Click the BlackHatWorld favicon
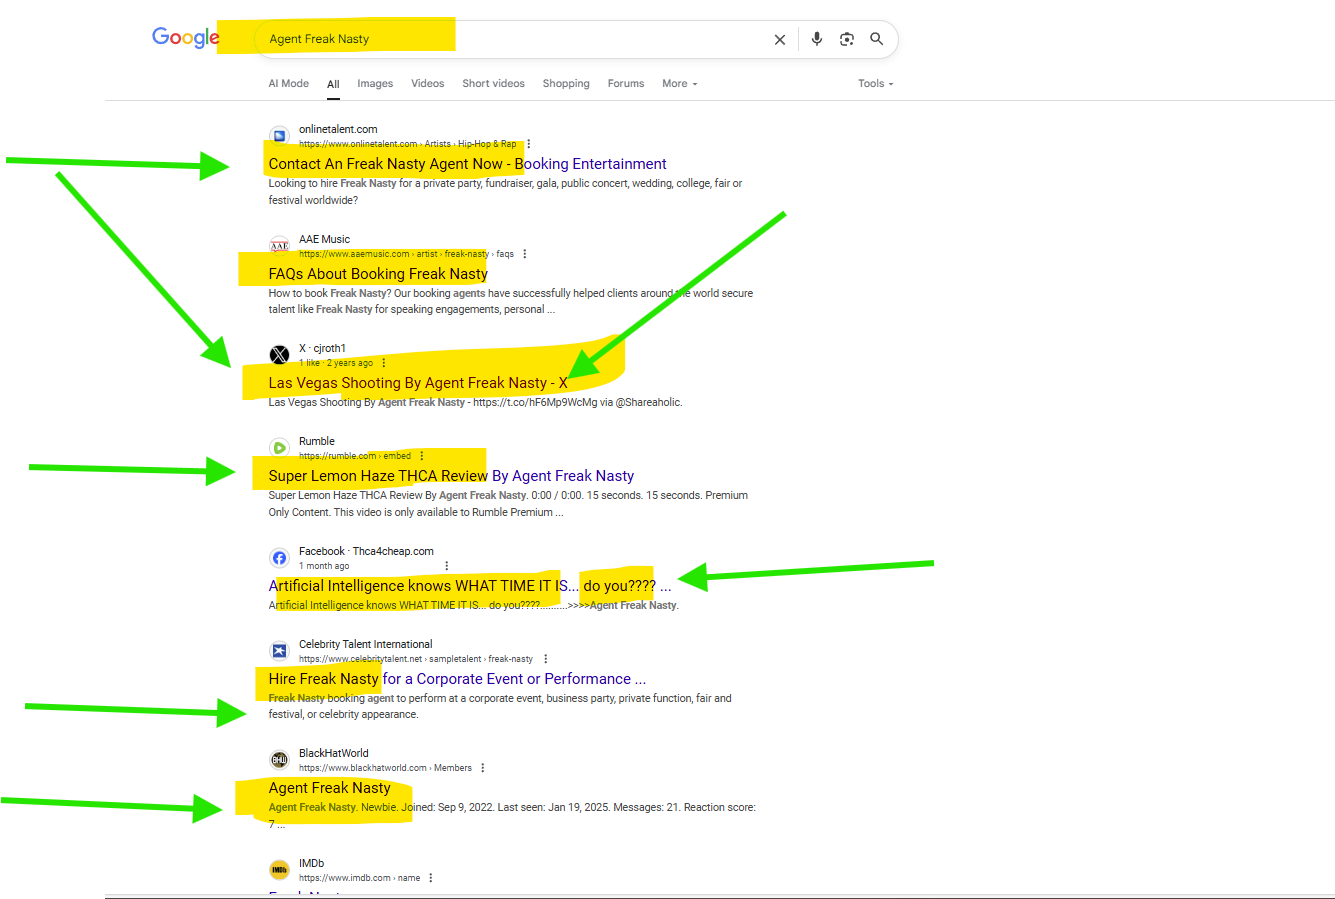1335x899 pixels. (x=280, y=760)
